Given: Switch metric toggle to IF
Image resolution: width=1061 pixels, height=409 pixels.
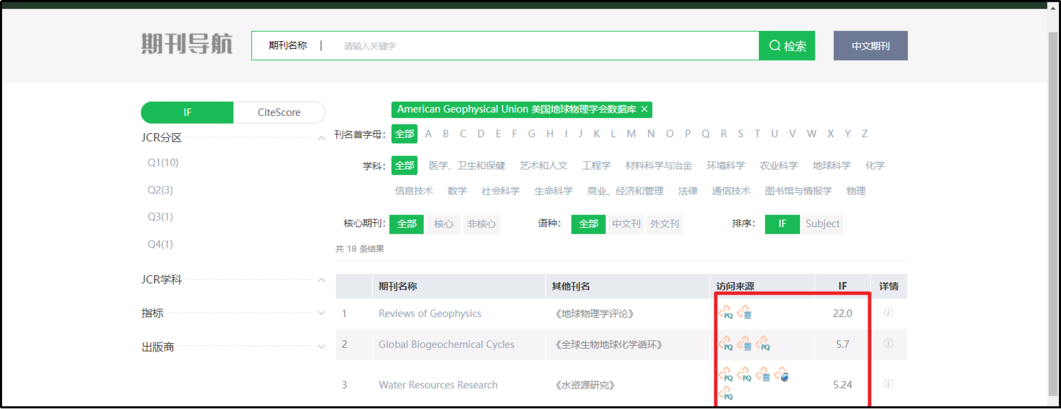Looking at the screenshot, I should (x=187, y=112).
